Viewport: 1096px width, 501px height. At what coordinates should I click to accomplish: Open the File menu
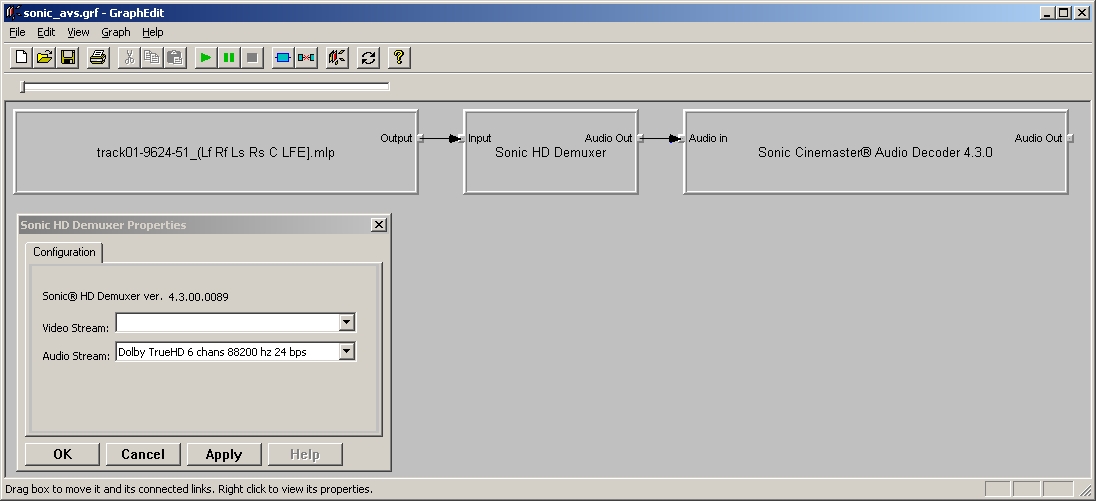click(x=17, y=32)
